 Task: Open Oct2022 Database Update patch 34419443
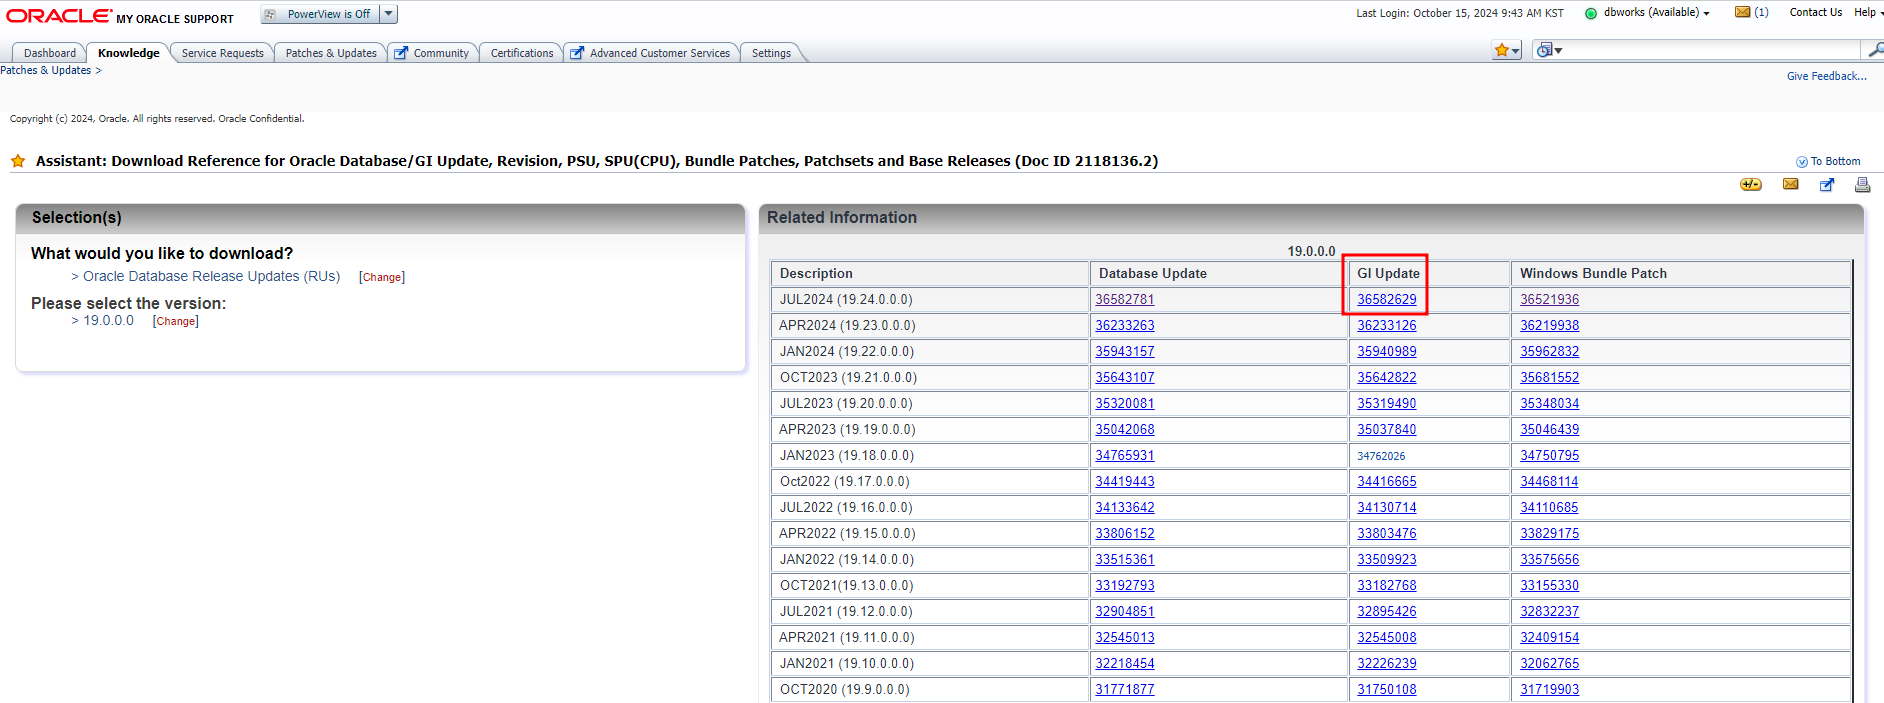click(1125, 481)
